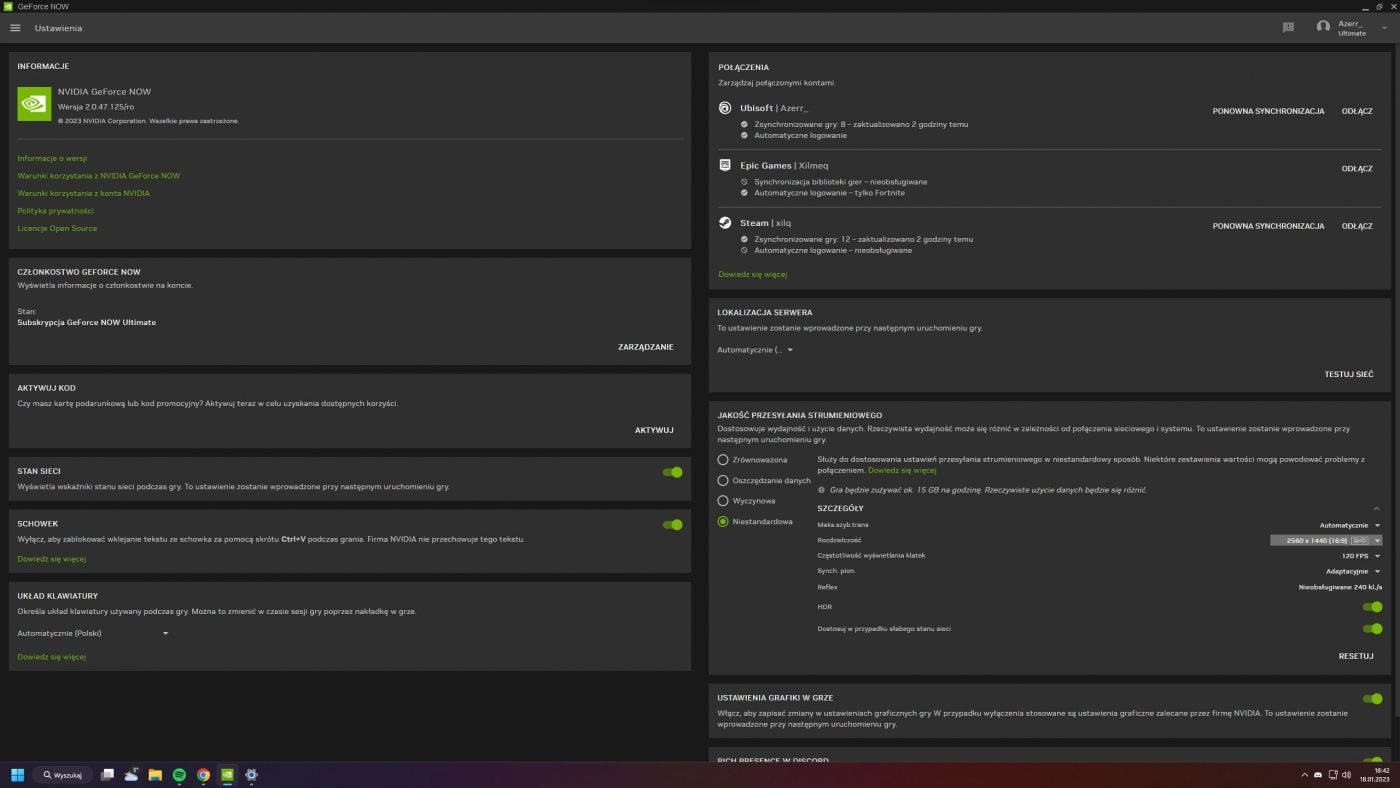The image size is (1400, 788).
Task: Click Dowiedz się więcej in streaming quality description
Action: [x=902, y=470]
